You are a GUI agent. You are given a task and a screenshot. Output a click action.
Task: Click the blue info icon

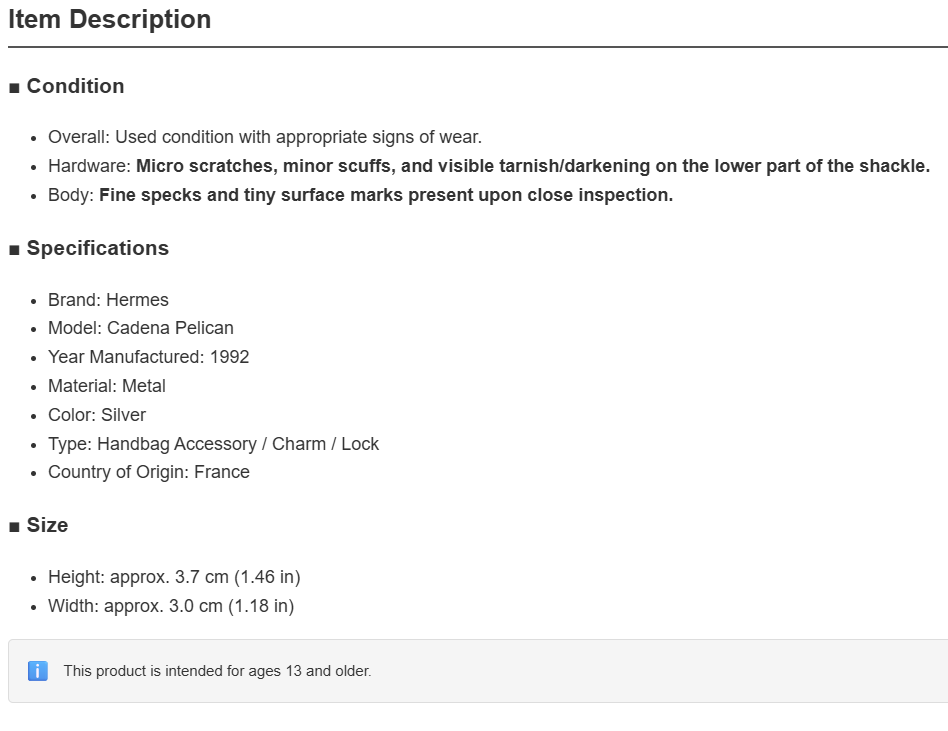click(37, 671)
